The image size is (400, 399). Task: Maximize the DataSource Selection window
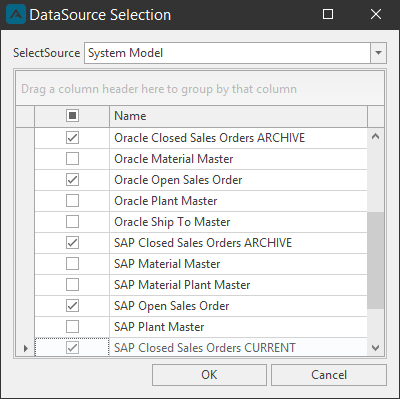(x=328, y=14)
